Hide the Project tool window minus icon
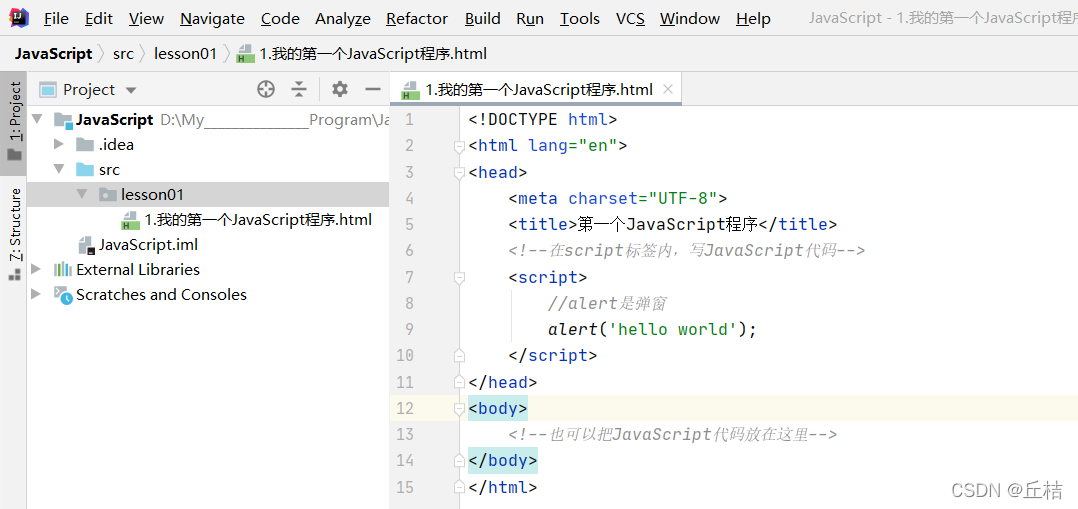The width and height of the screenshot is (1078, 509). (373, 89)
